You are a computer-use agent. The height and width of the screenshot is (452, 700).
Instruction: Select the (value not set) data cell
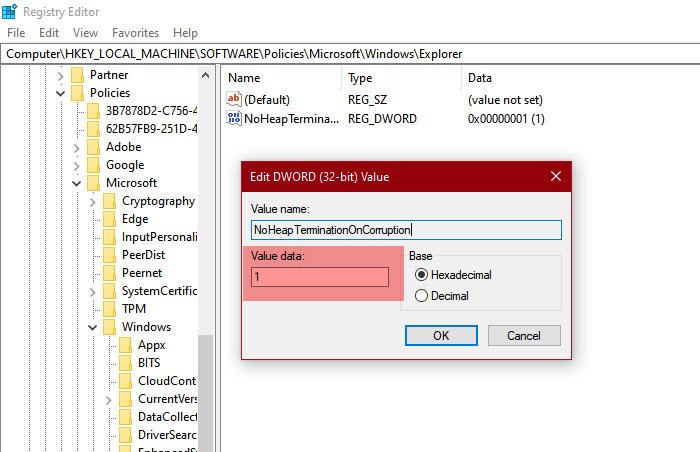click(505, 100)
